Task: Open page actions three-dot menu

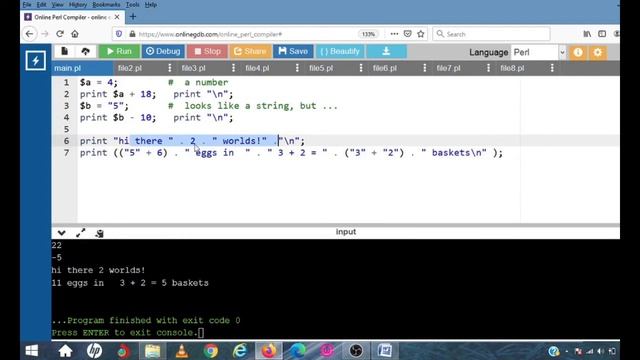Action: point(394,34)
